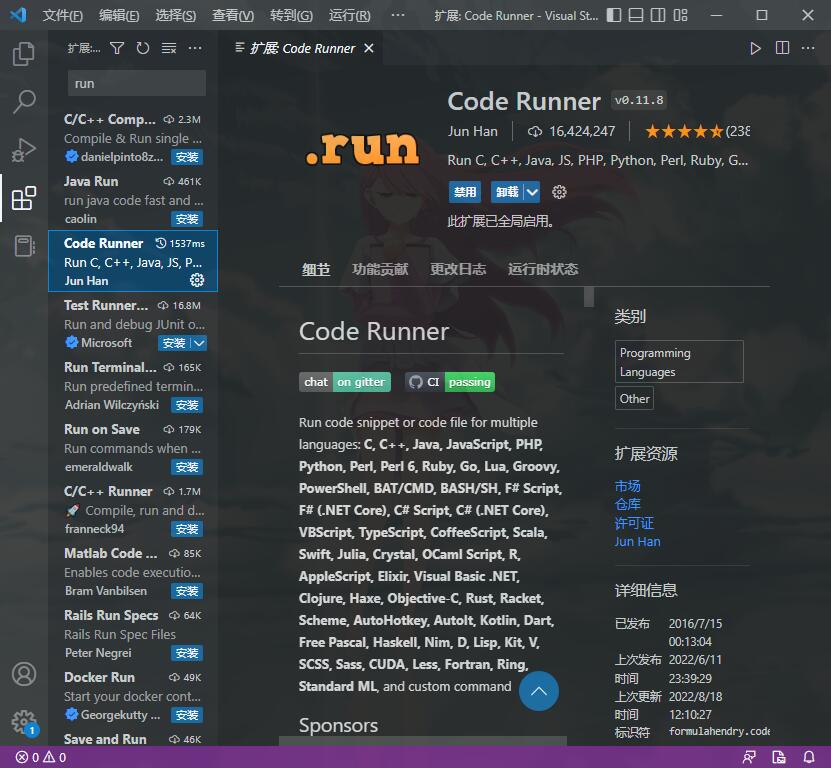Open the overflow menu dots in menu bar
The height and width of the screenshot is (768, 831).
click(x=397, y=15)
